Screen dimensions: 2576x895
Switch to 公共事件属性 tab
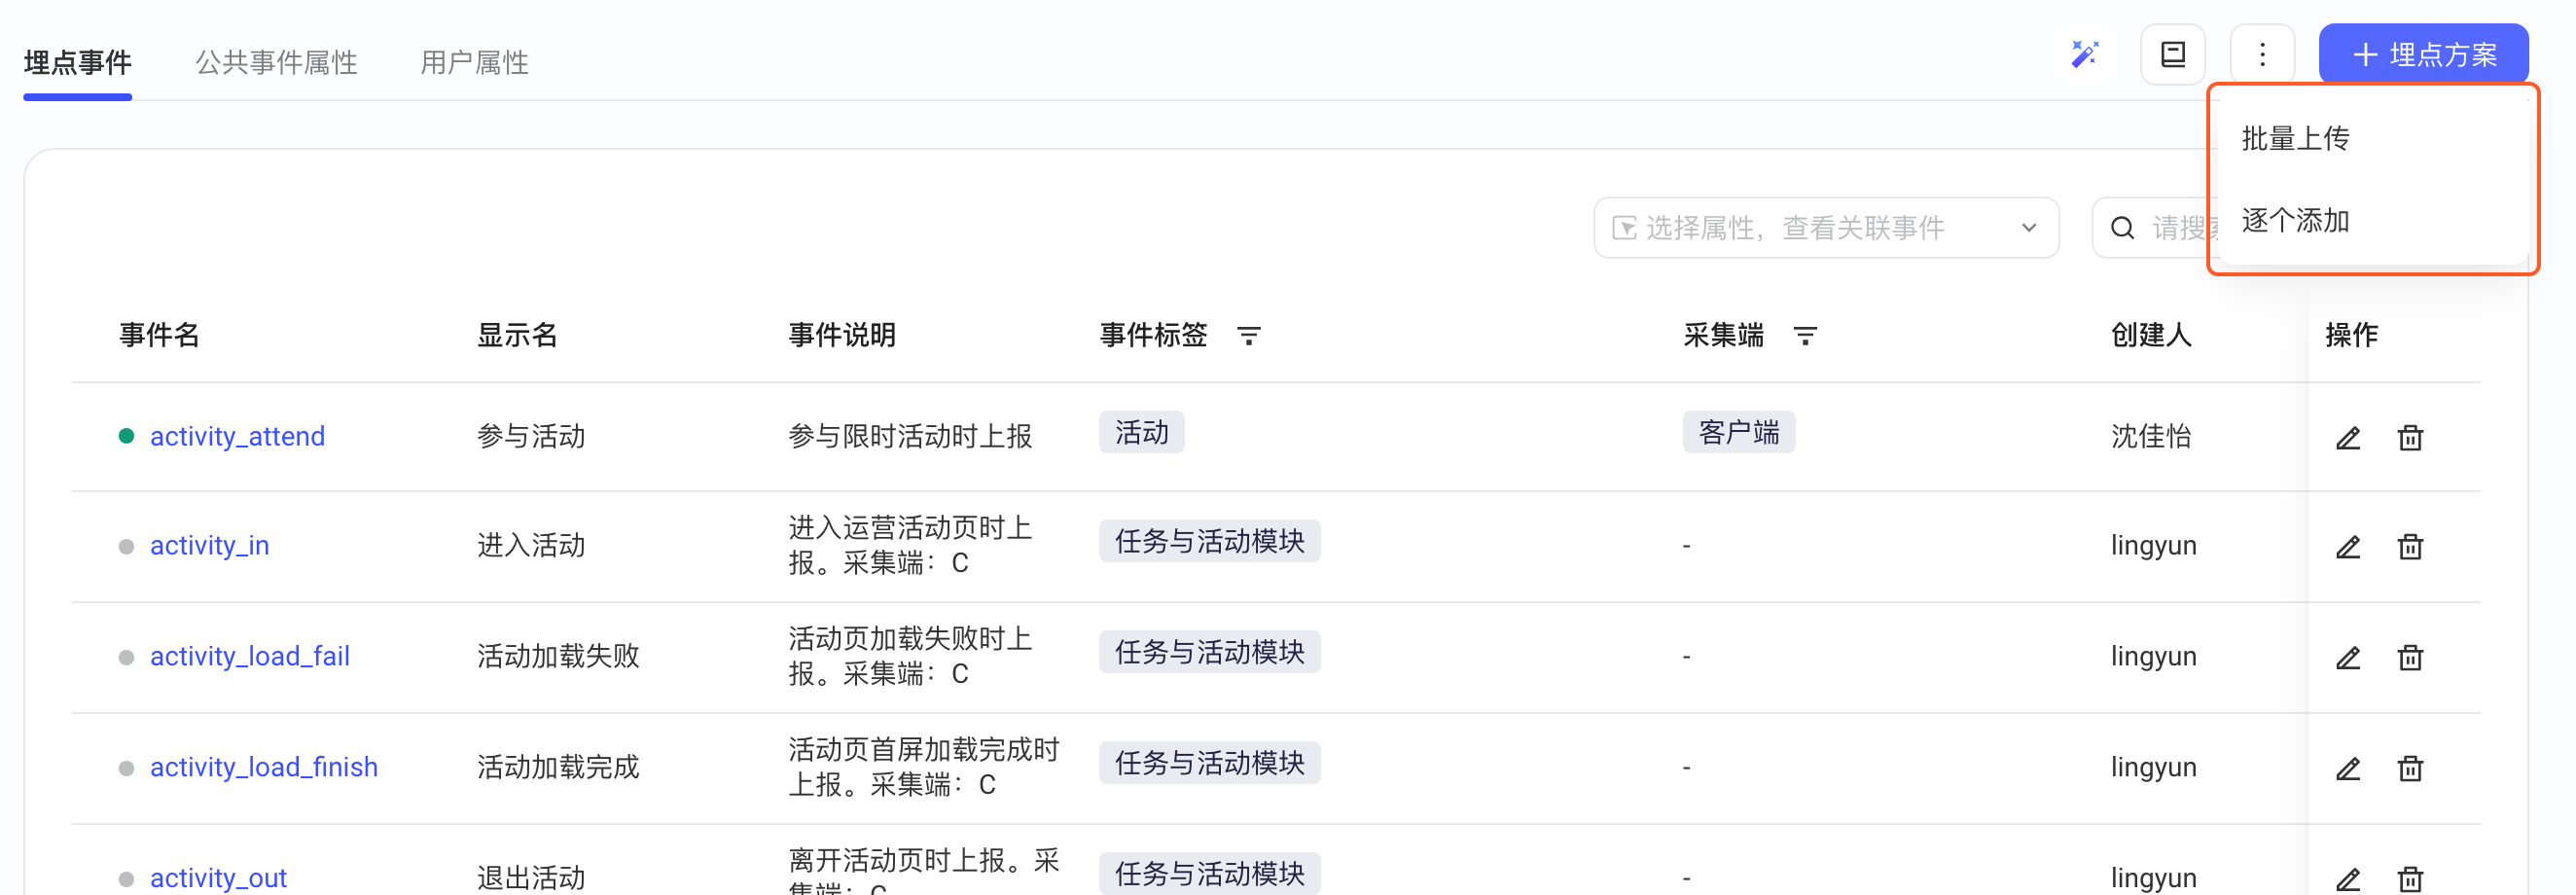point(276,62)
